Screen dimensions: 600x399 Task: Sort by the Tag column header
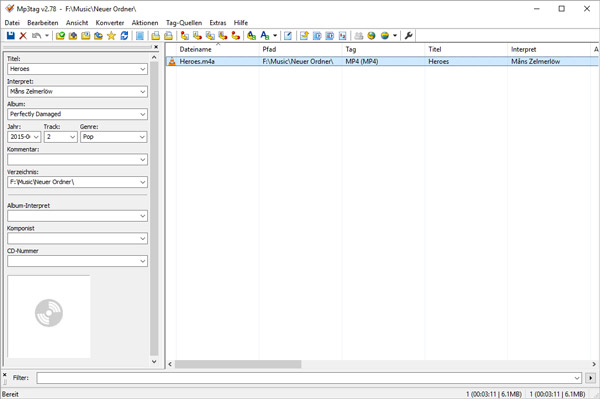click(x=383, y=49)
